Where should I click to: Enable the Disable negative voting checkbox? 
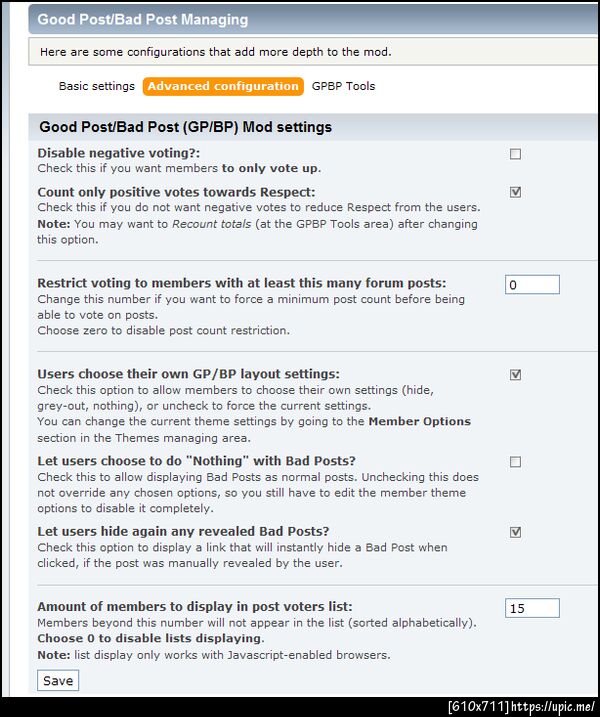tap(515, 154)
